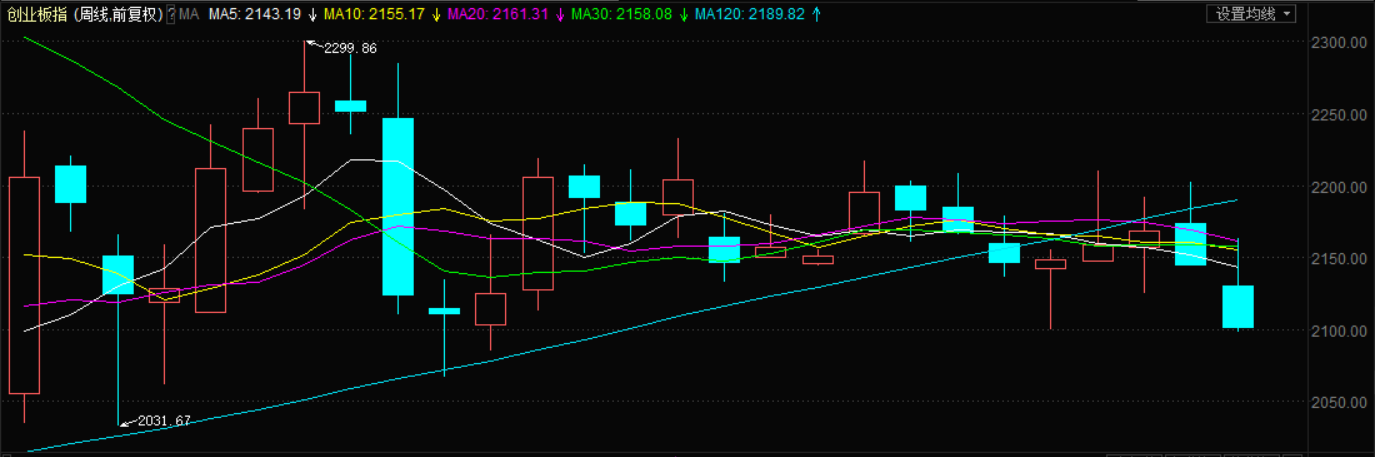The width and height of the screenshot is (1375, 457).
Task: Click the large cyan candlestick below MA5 peak
Action: [398, 206]
